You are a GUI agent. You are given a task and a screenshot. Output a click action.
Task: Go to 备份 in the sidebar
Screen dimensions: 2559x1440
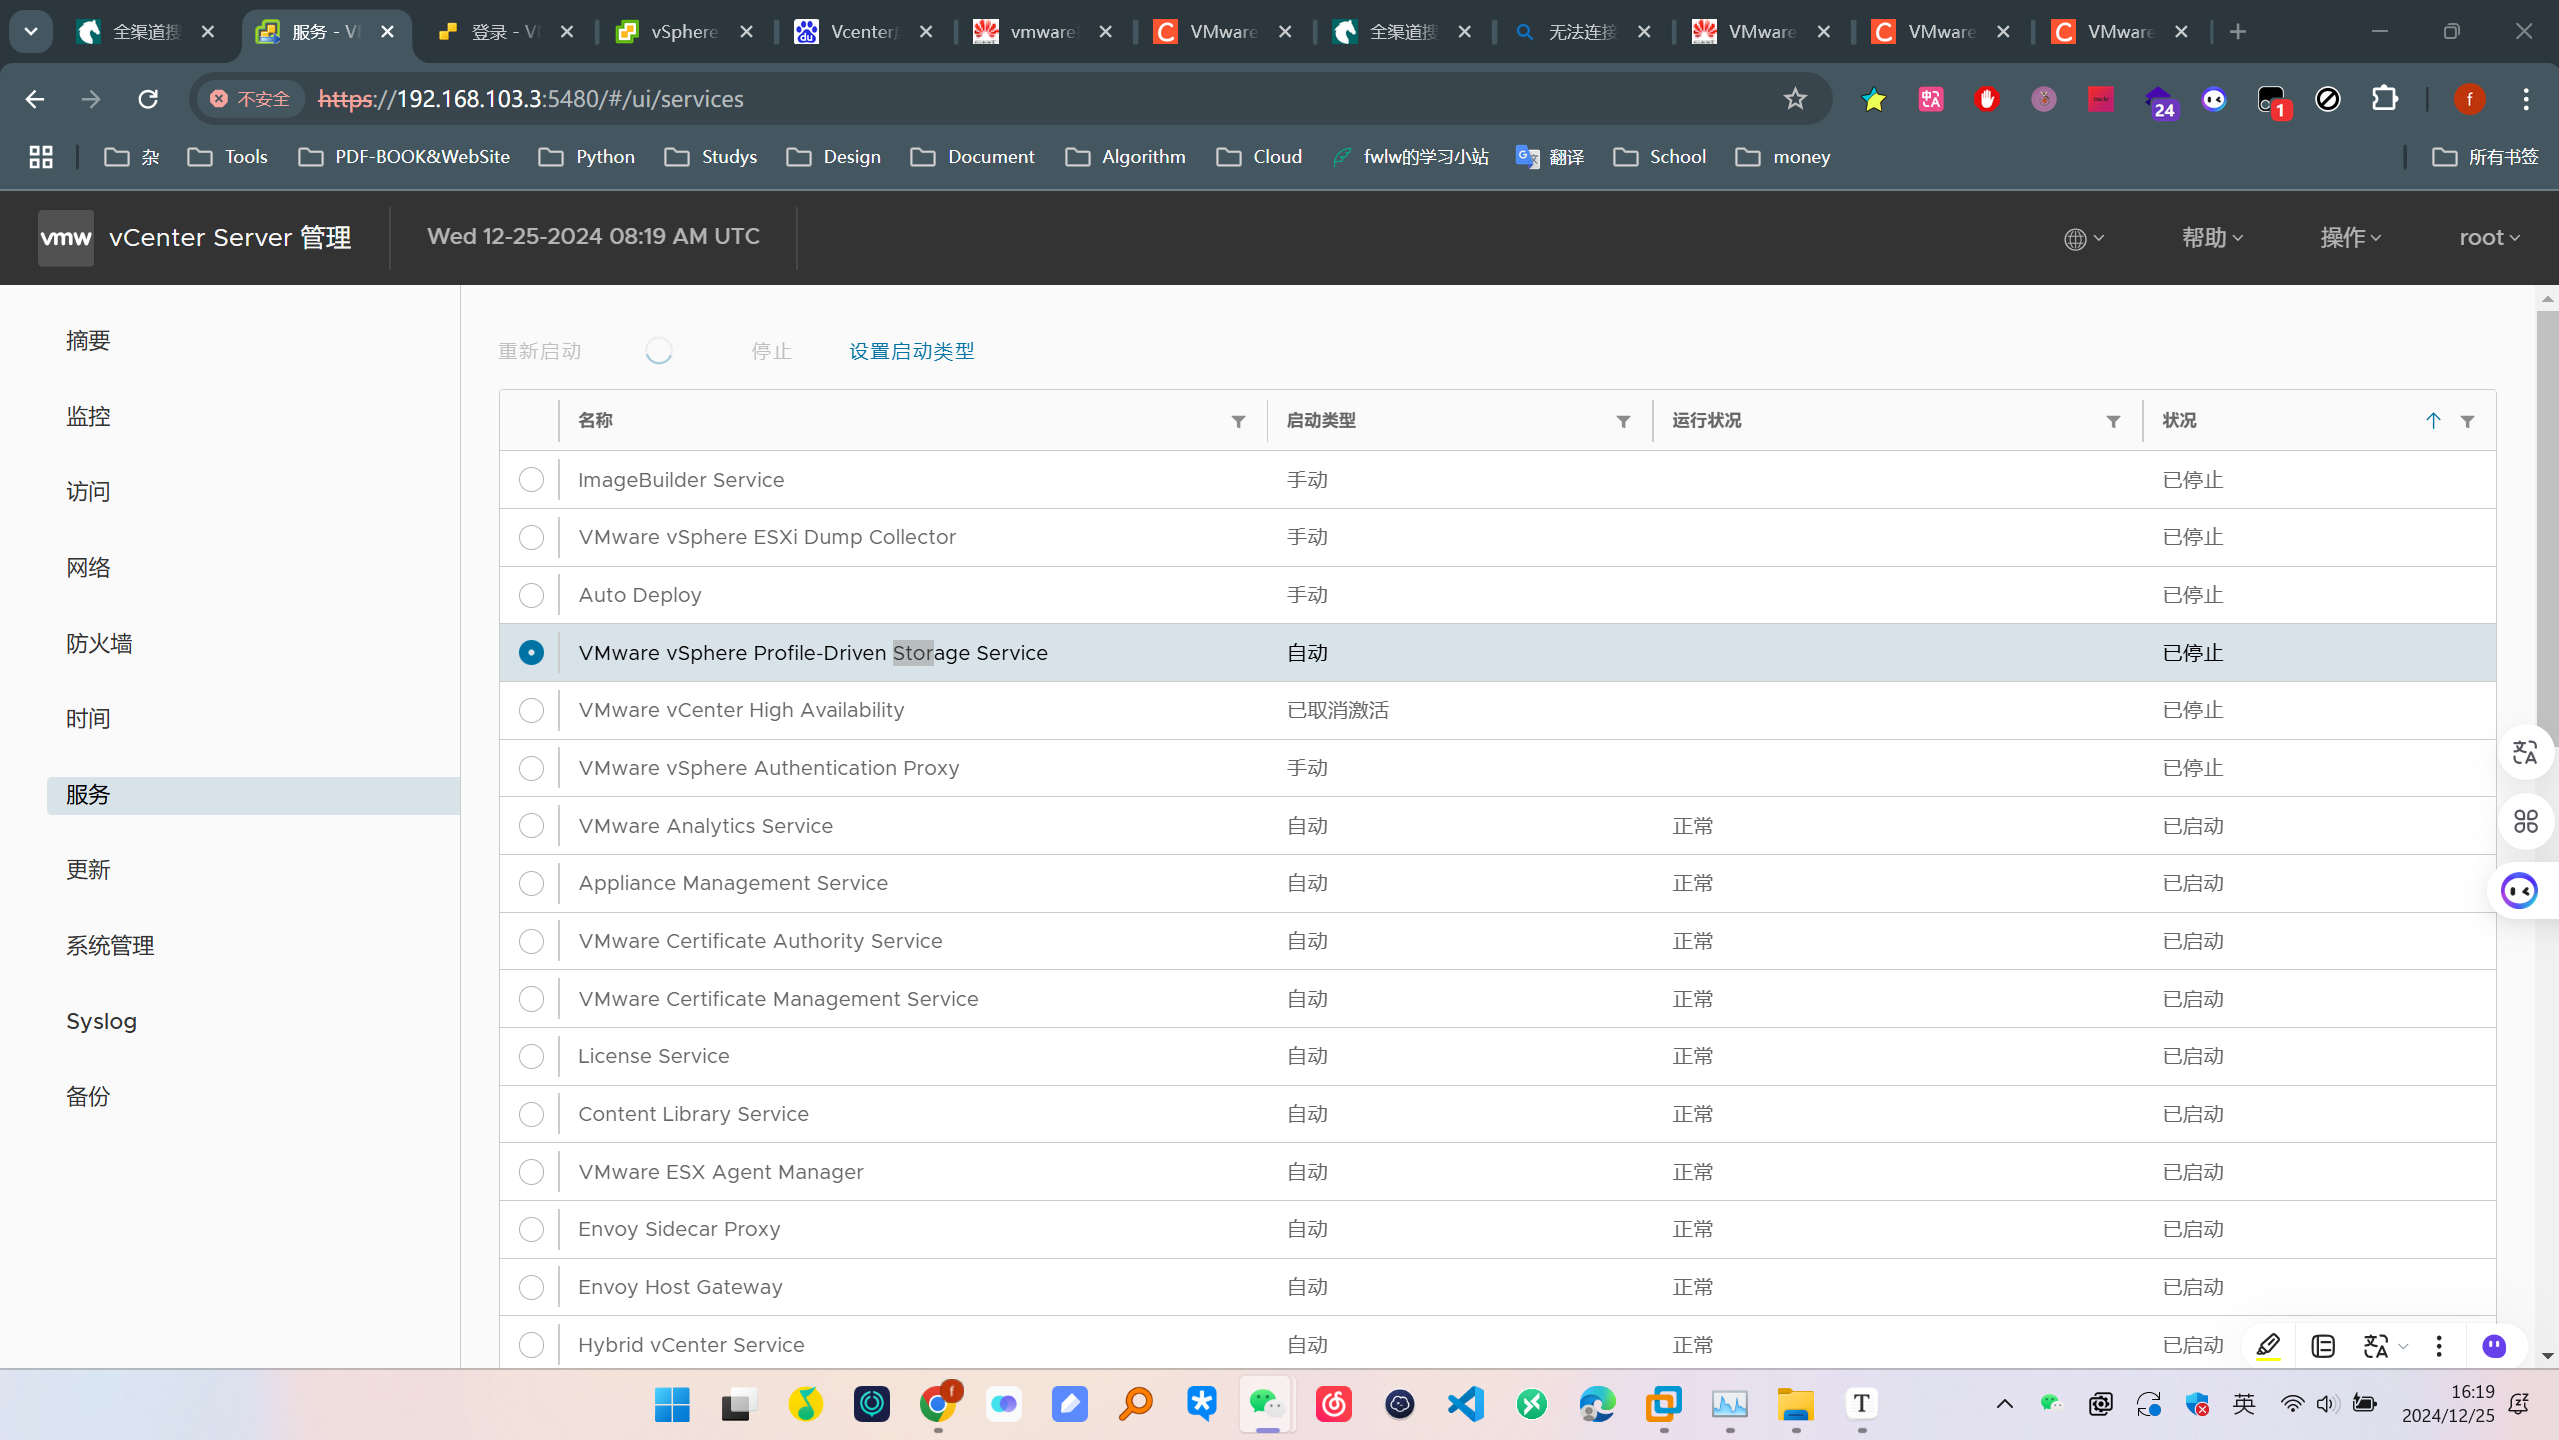[x=88, y=1097]
